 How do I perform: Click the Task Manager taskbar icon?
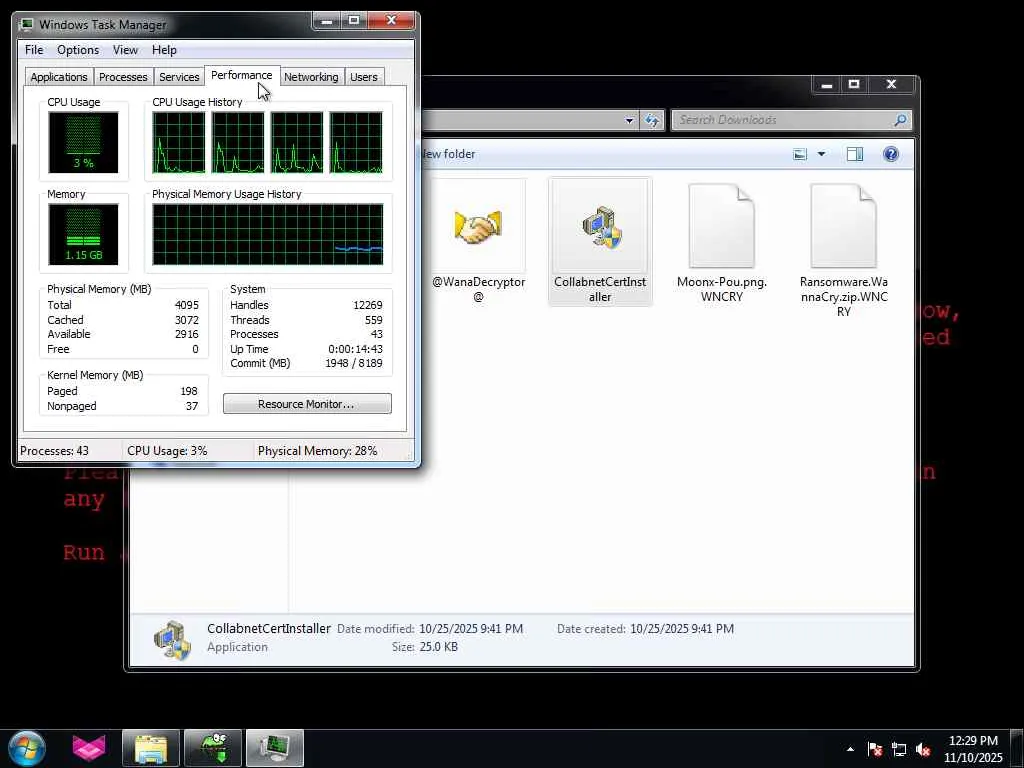[x=275, y=748]
